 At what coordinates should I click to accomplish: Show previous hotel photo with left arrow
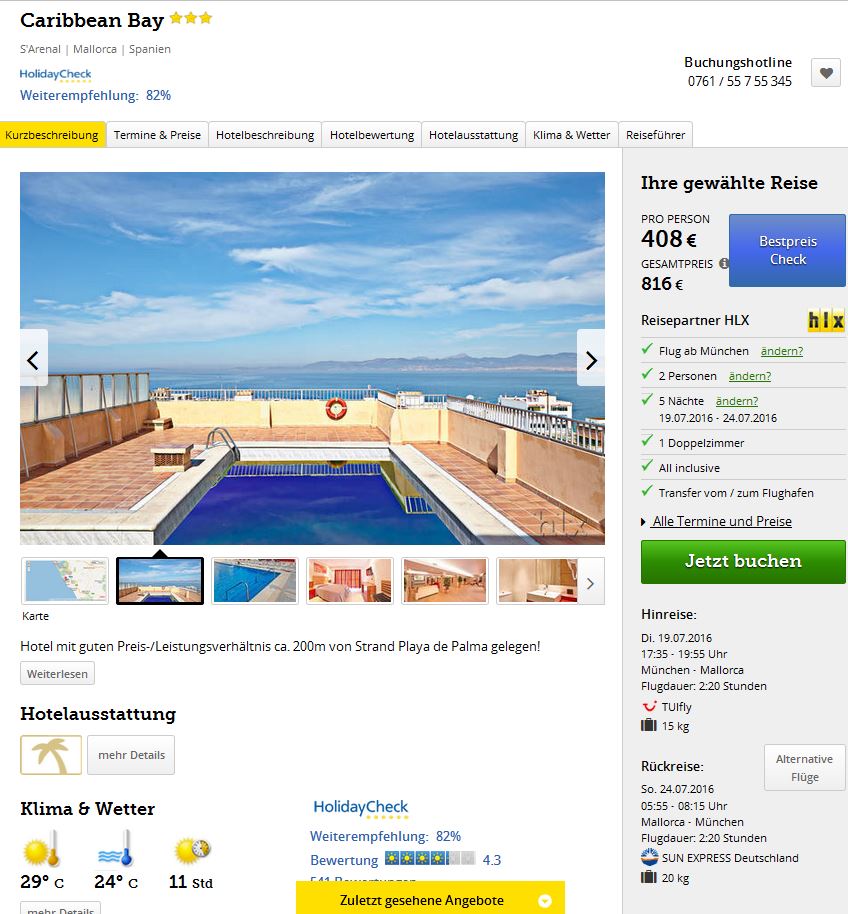click(34, 358)
